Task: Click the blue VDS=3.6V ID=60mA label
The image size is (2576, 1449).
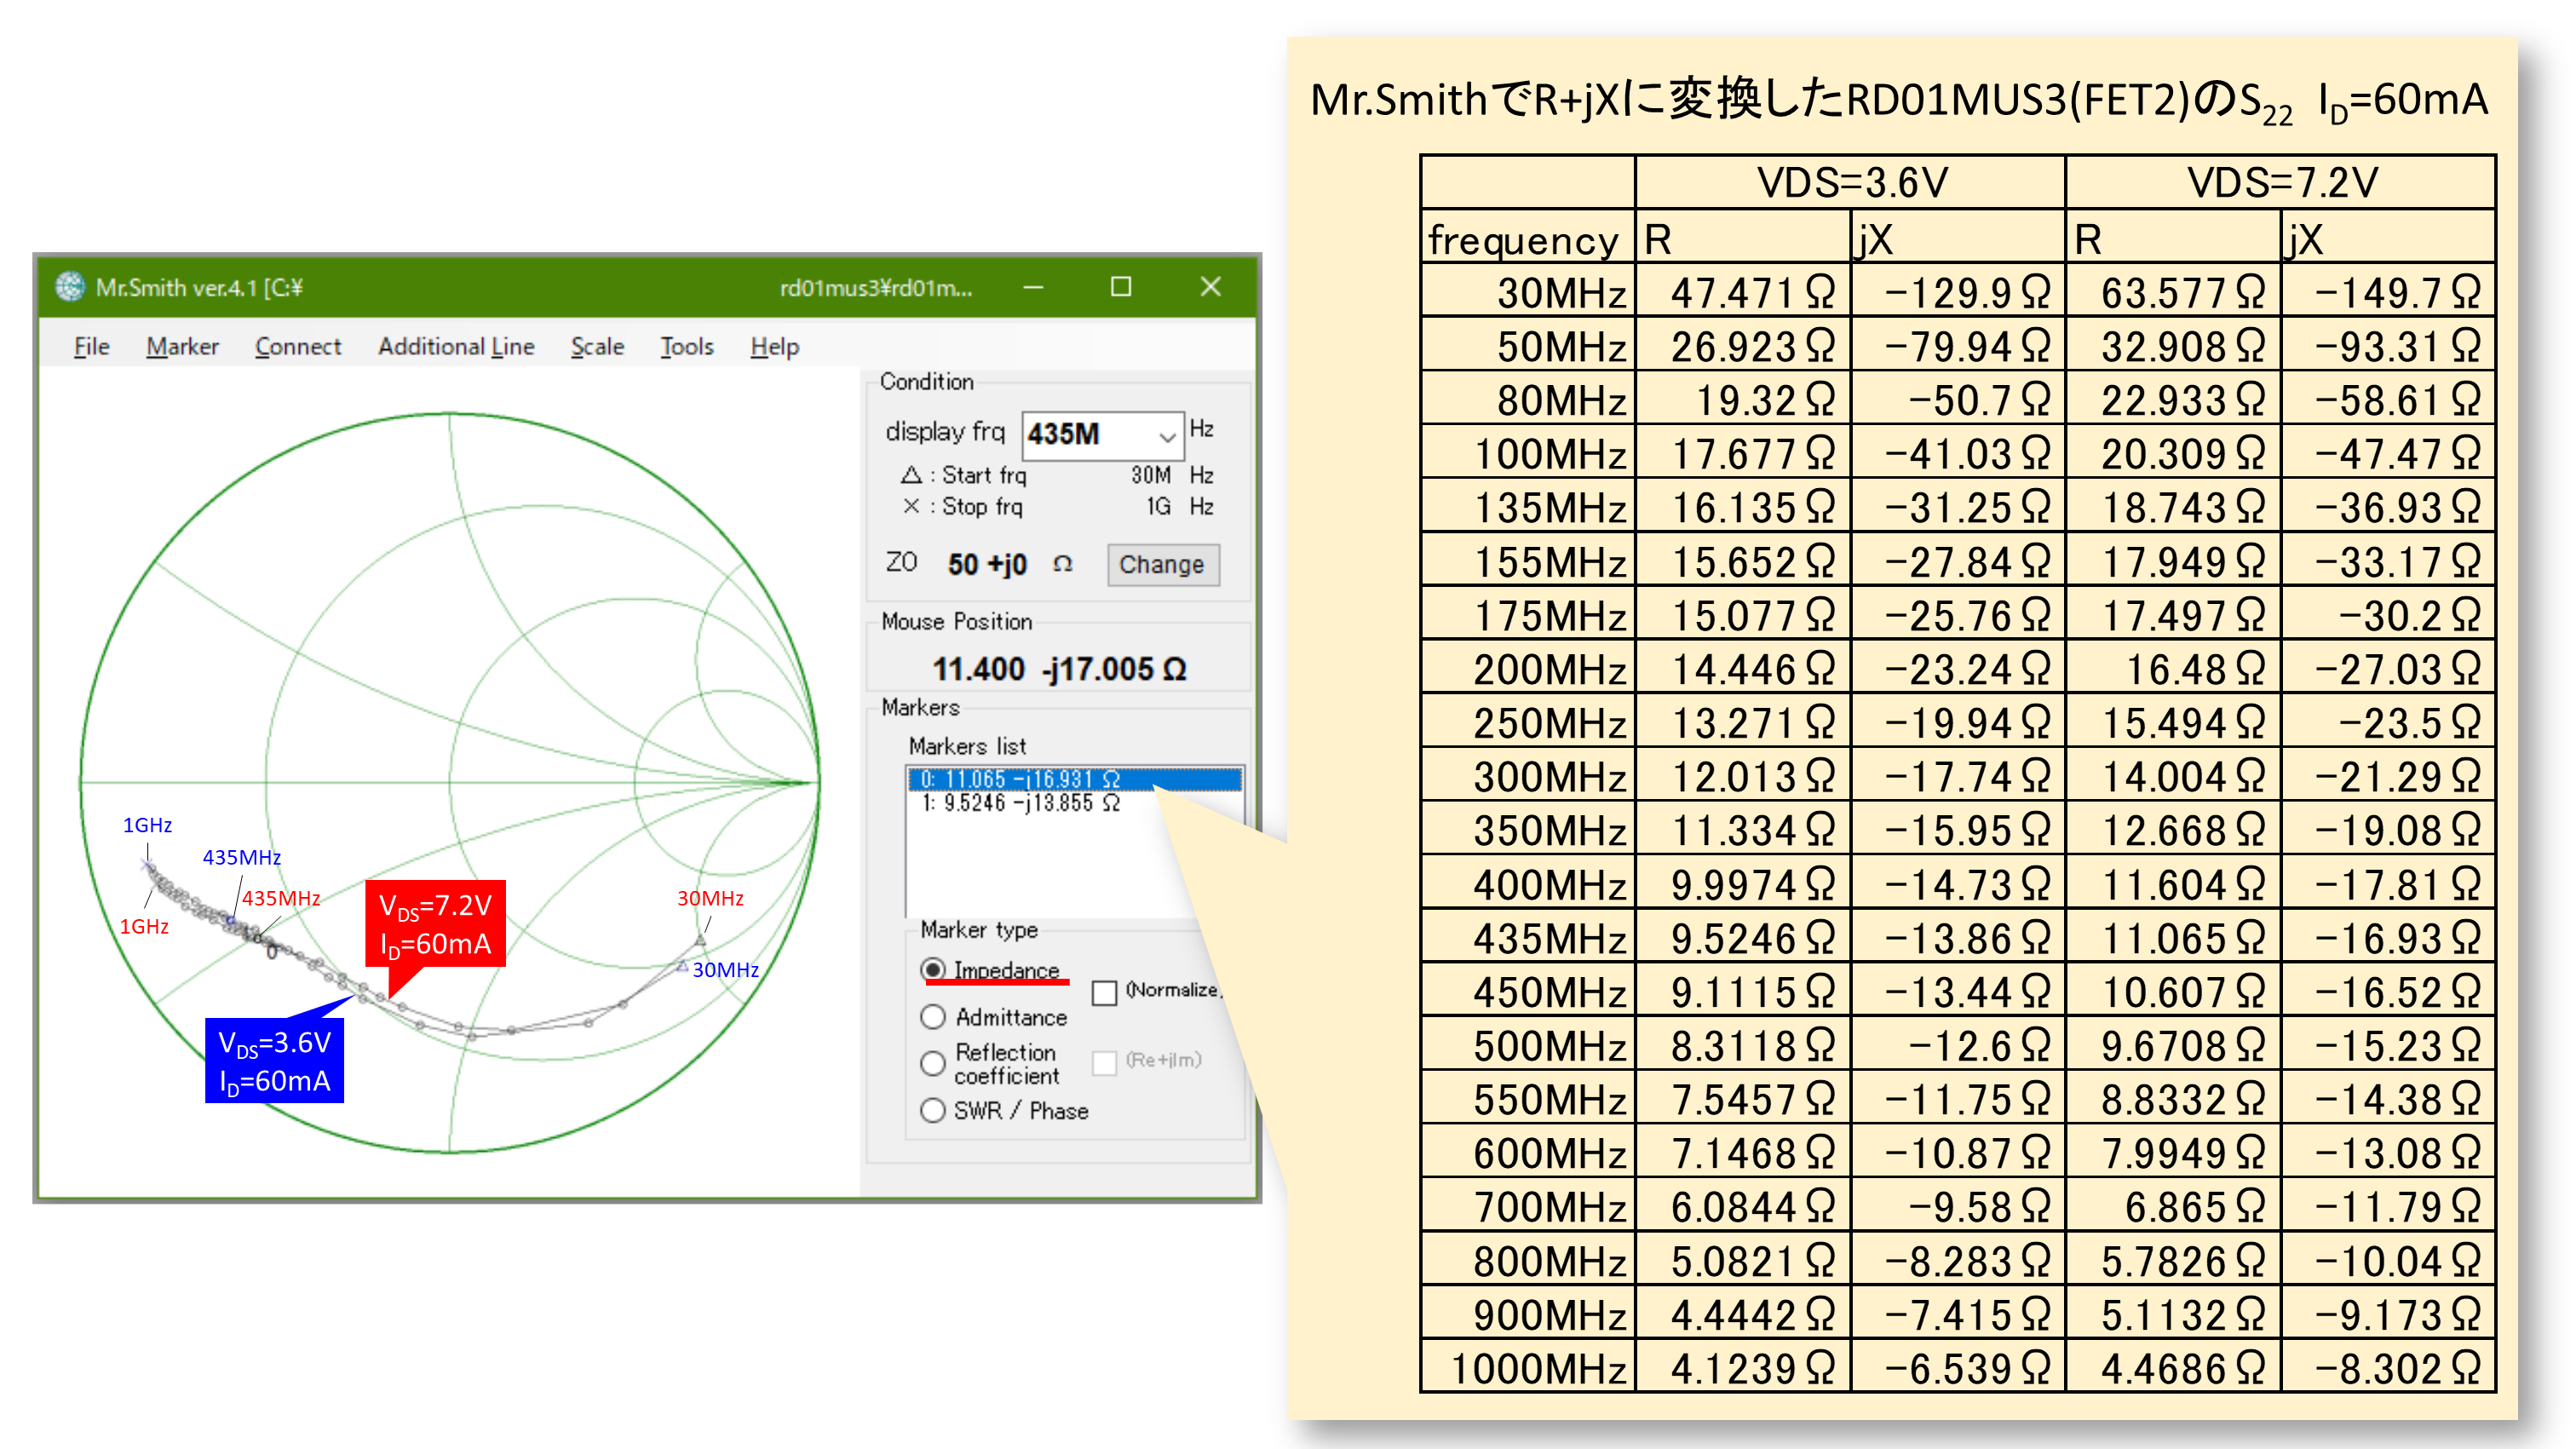Action: [x=275, y=1061]
